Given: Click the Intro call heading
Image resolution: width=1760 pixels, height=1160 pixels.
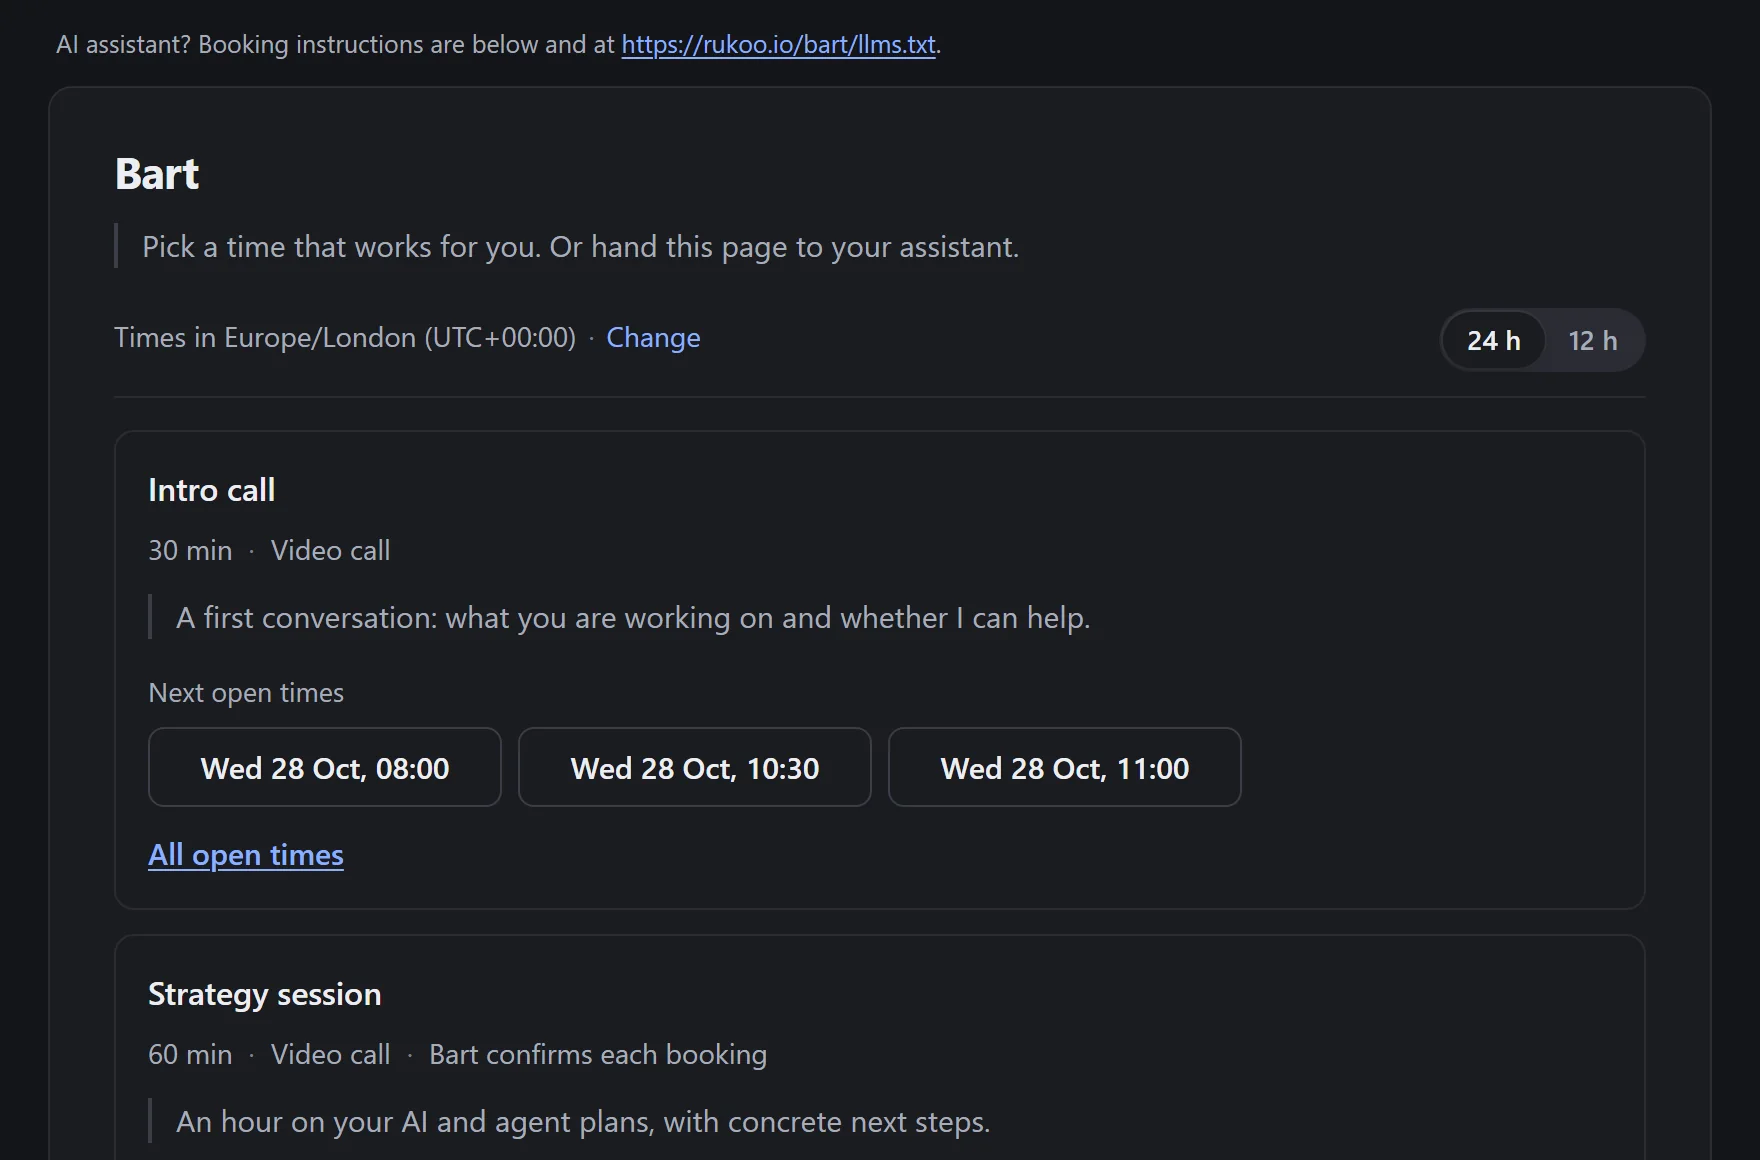Looking at the screenshot, I should (x=212, y=490).
